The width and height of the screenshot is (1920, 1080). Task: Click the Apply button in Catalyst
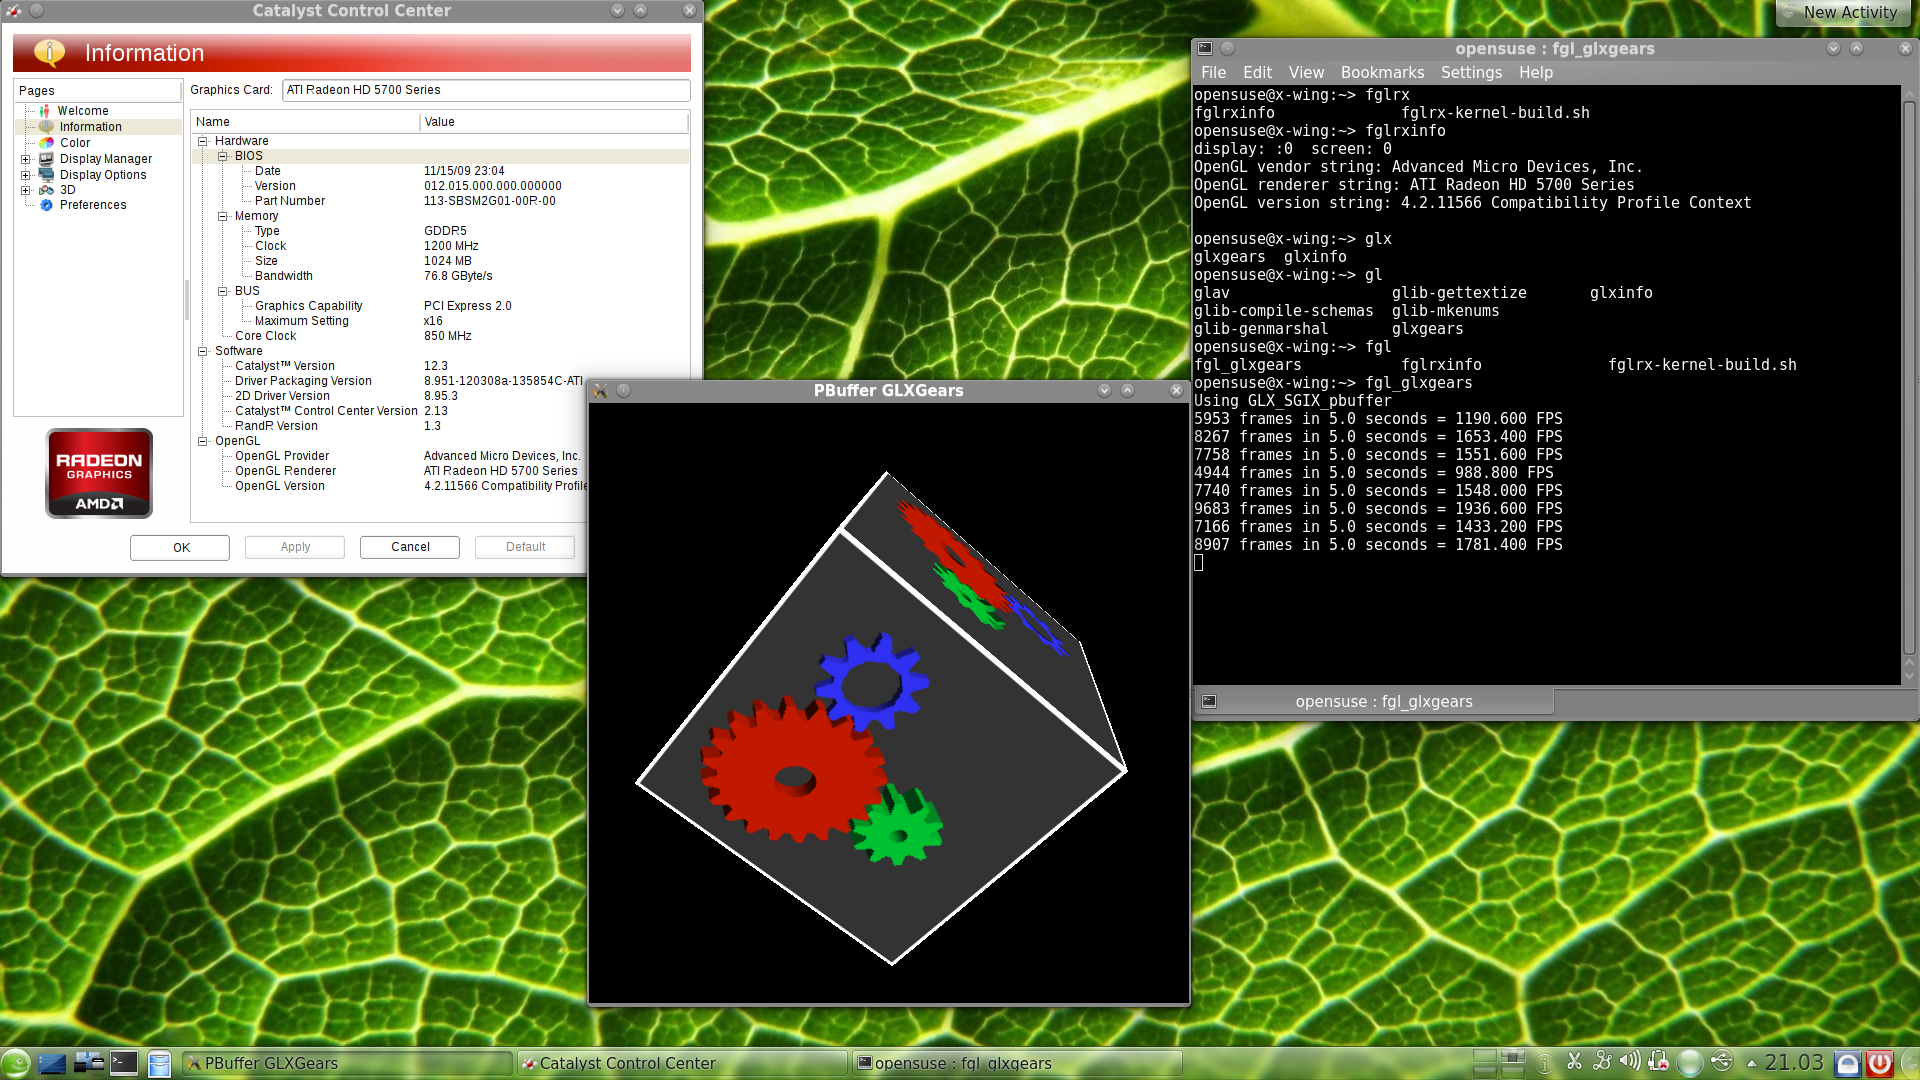click(x=295, y=547)
